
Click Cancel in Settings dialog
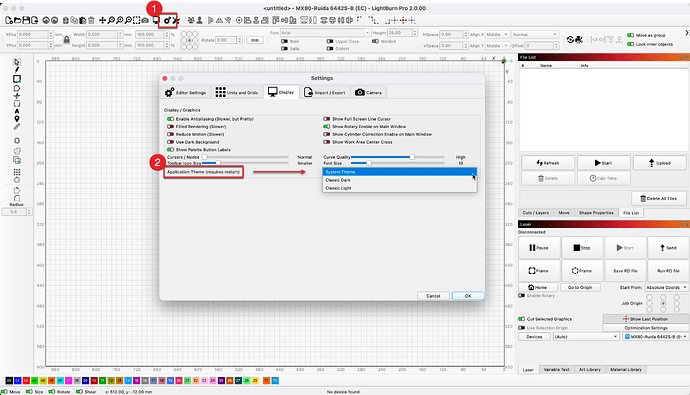pyautogui.click(x=433, y=296)
